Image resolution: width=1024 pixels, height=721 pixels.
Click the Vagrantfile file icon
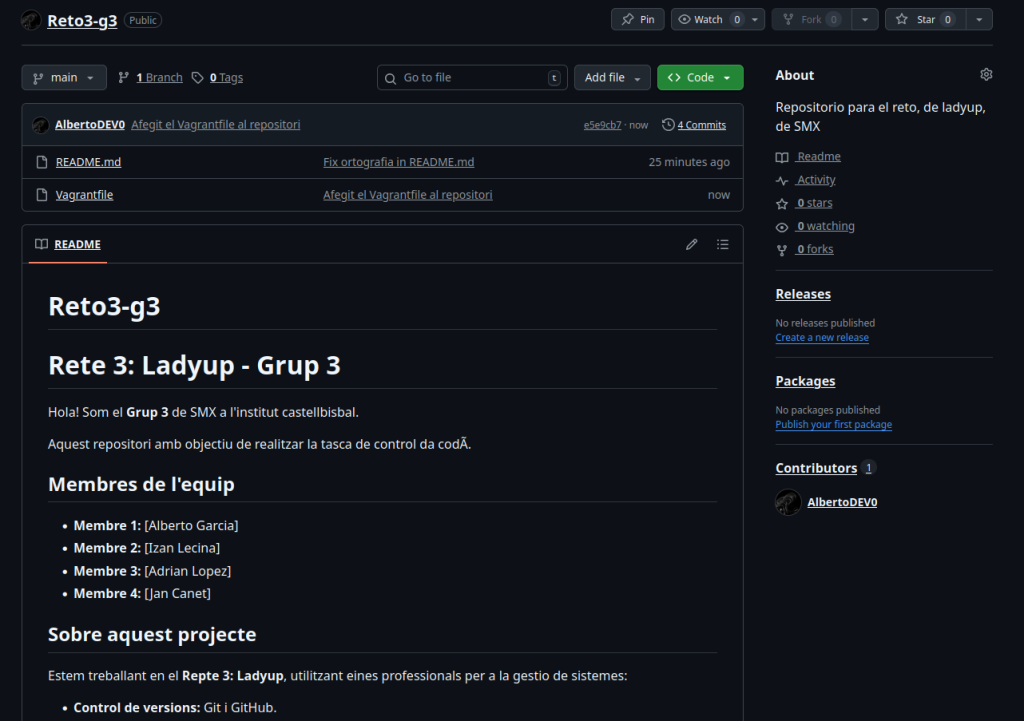[41, 195]
